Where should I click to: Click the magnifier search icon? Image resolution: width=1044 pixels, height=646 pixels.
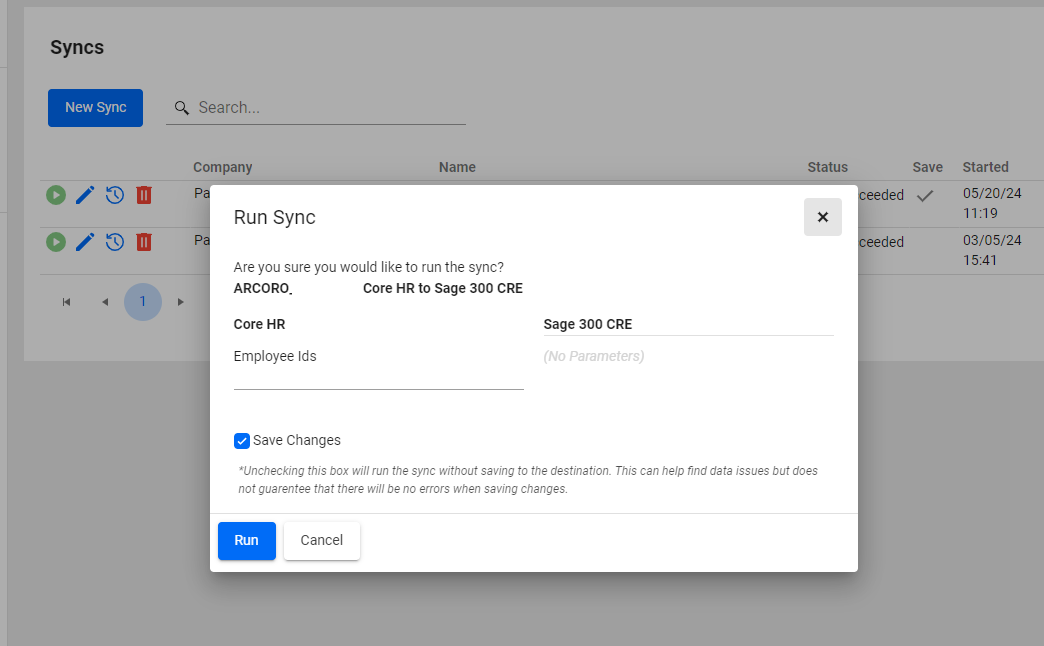tap(182, 108)
